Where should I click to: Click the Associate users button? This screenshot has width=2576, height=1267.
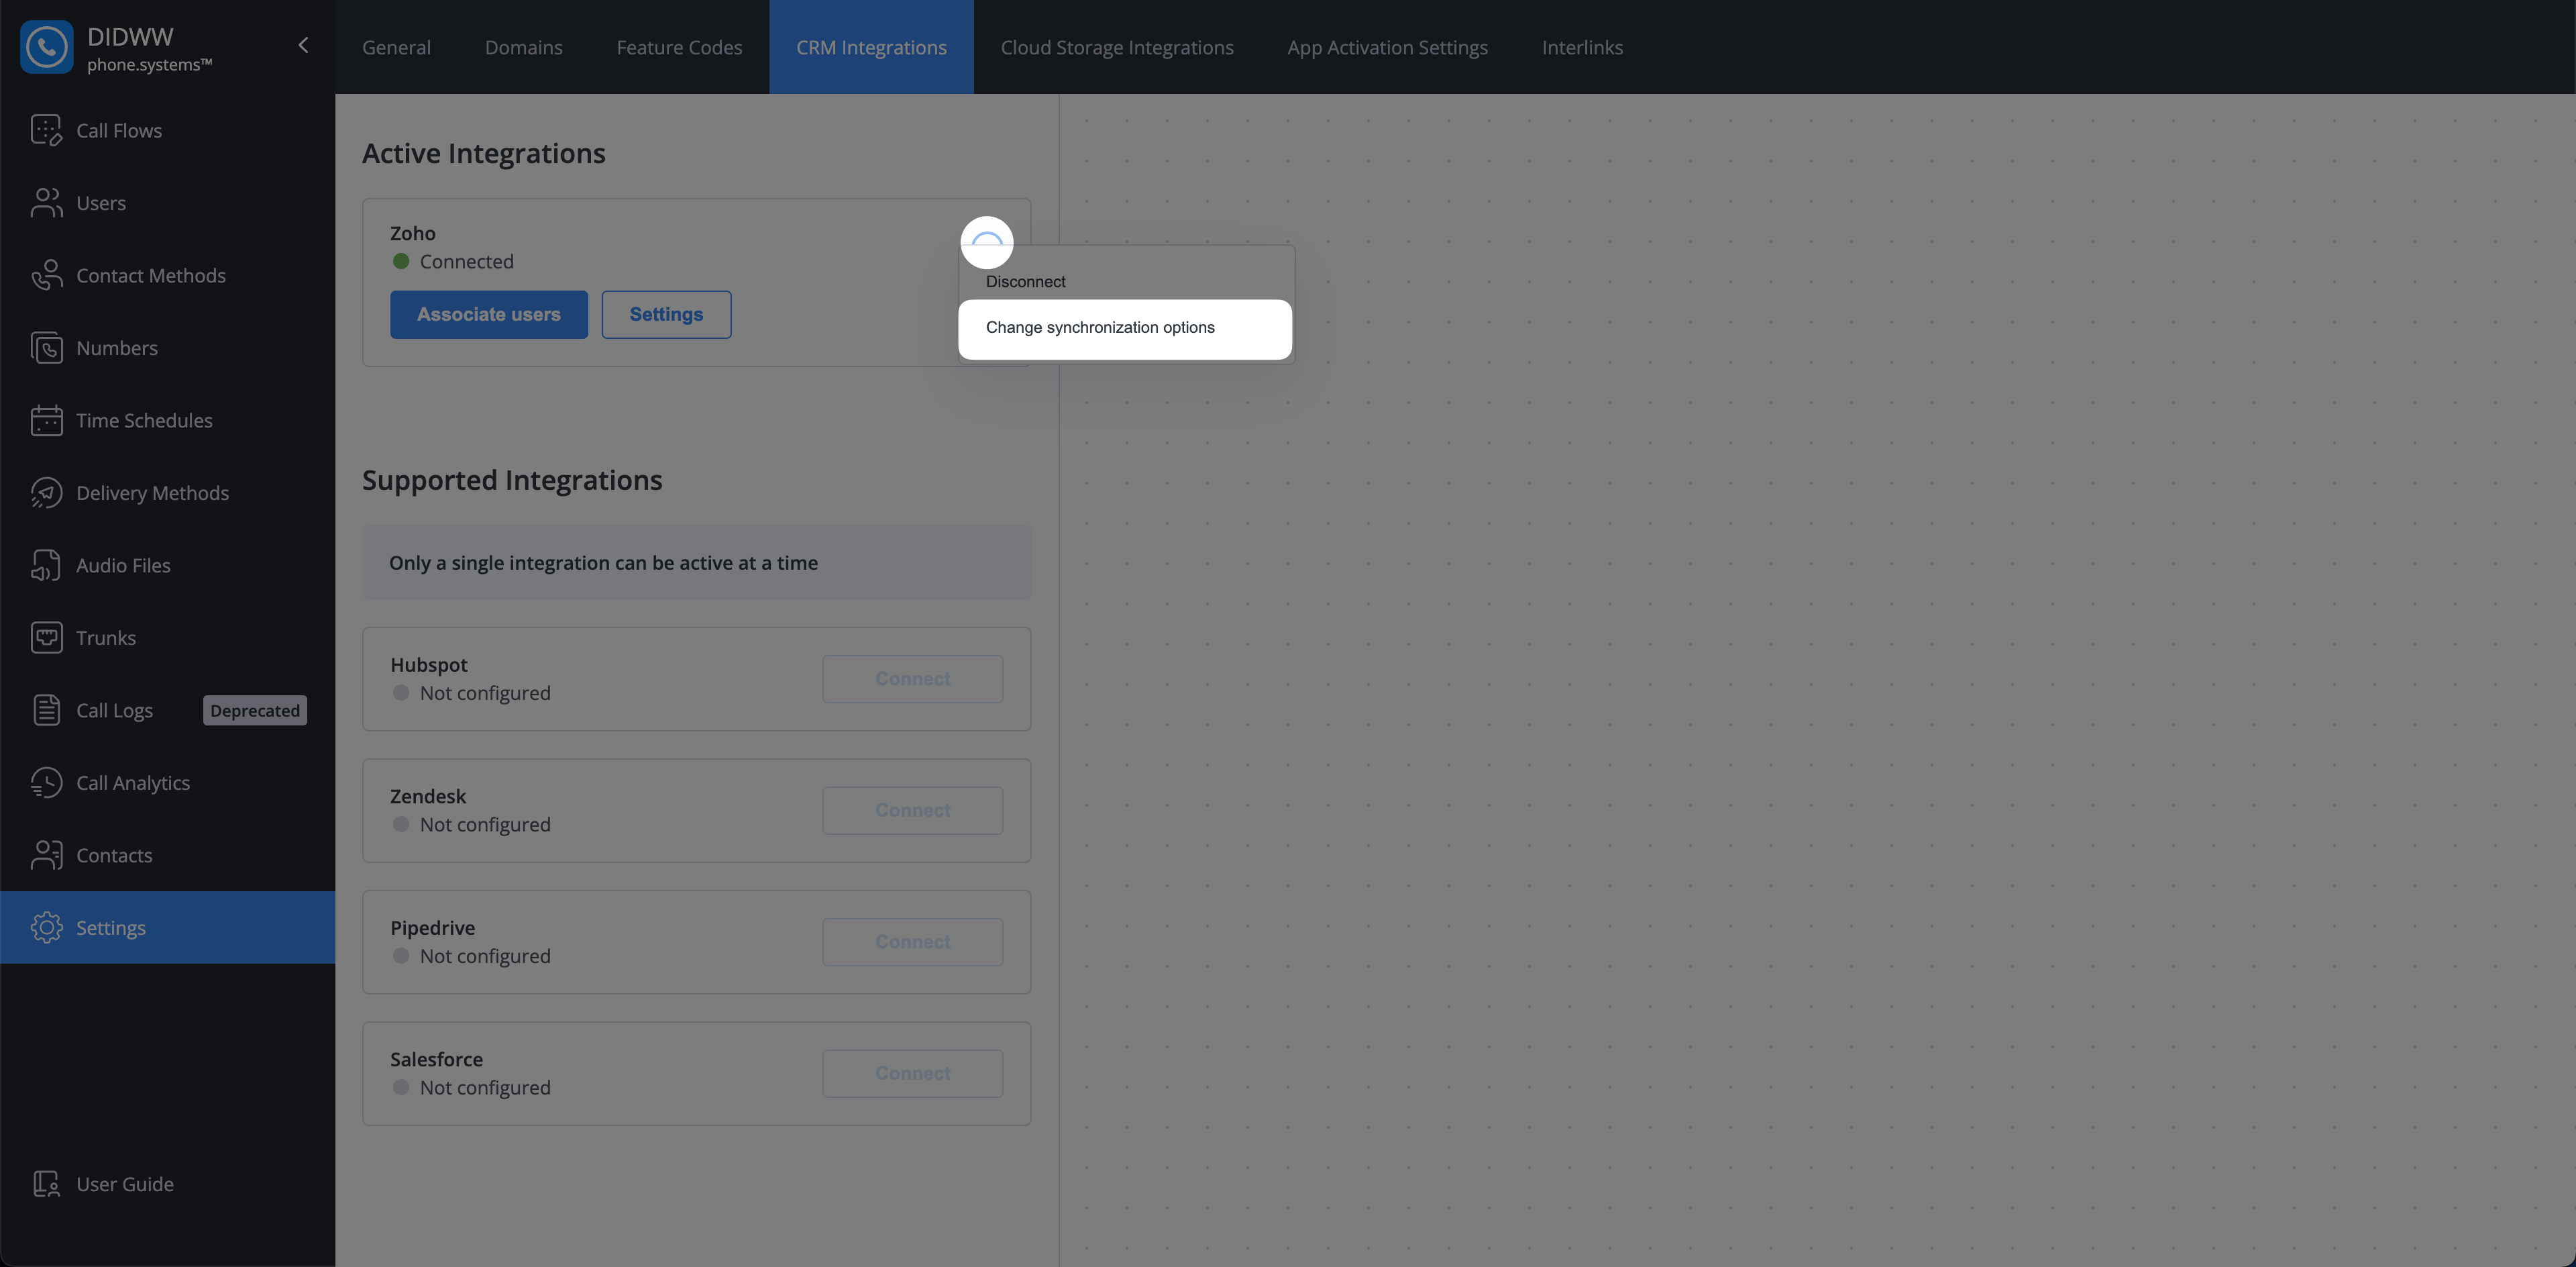(489, 314)
